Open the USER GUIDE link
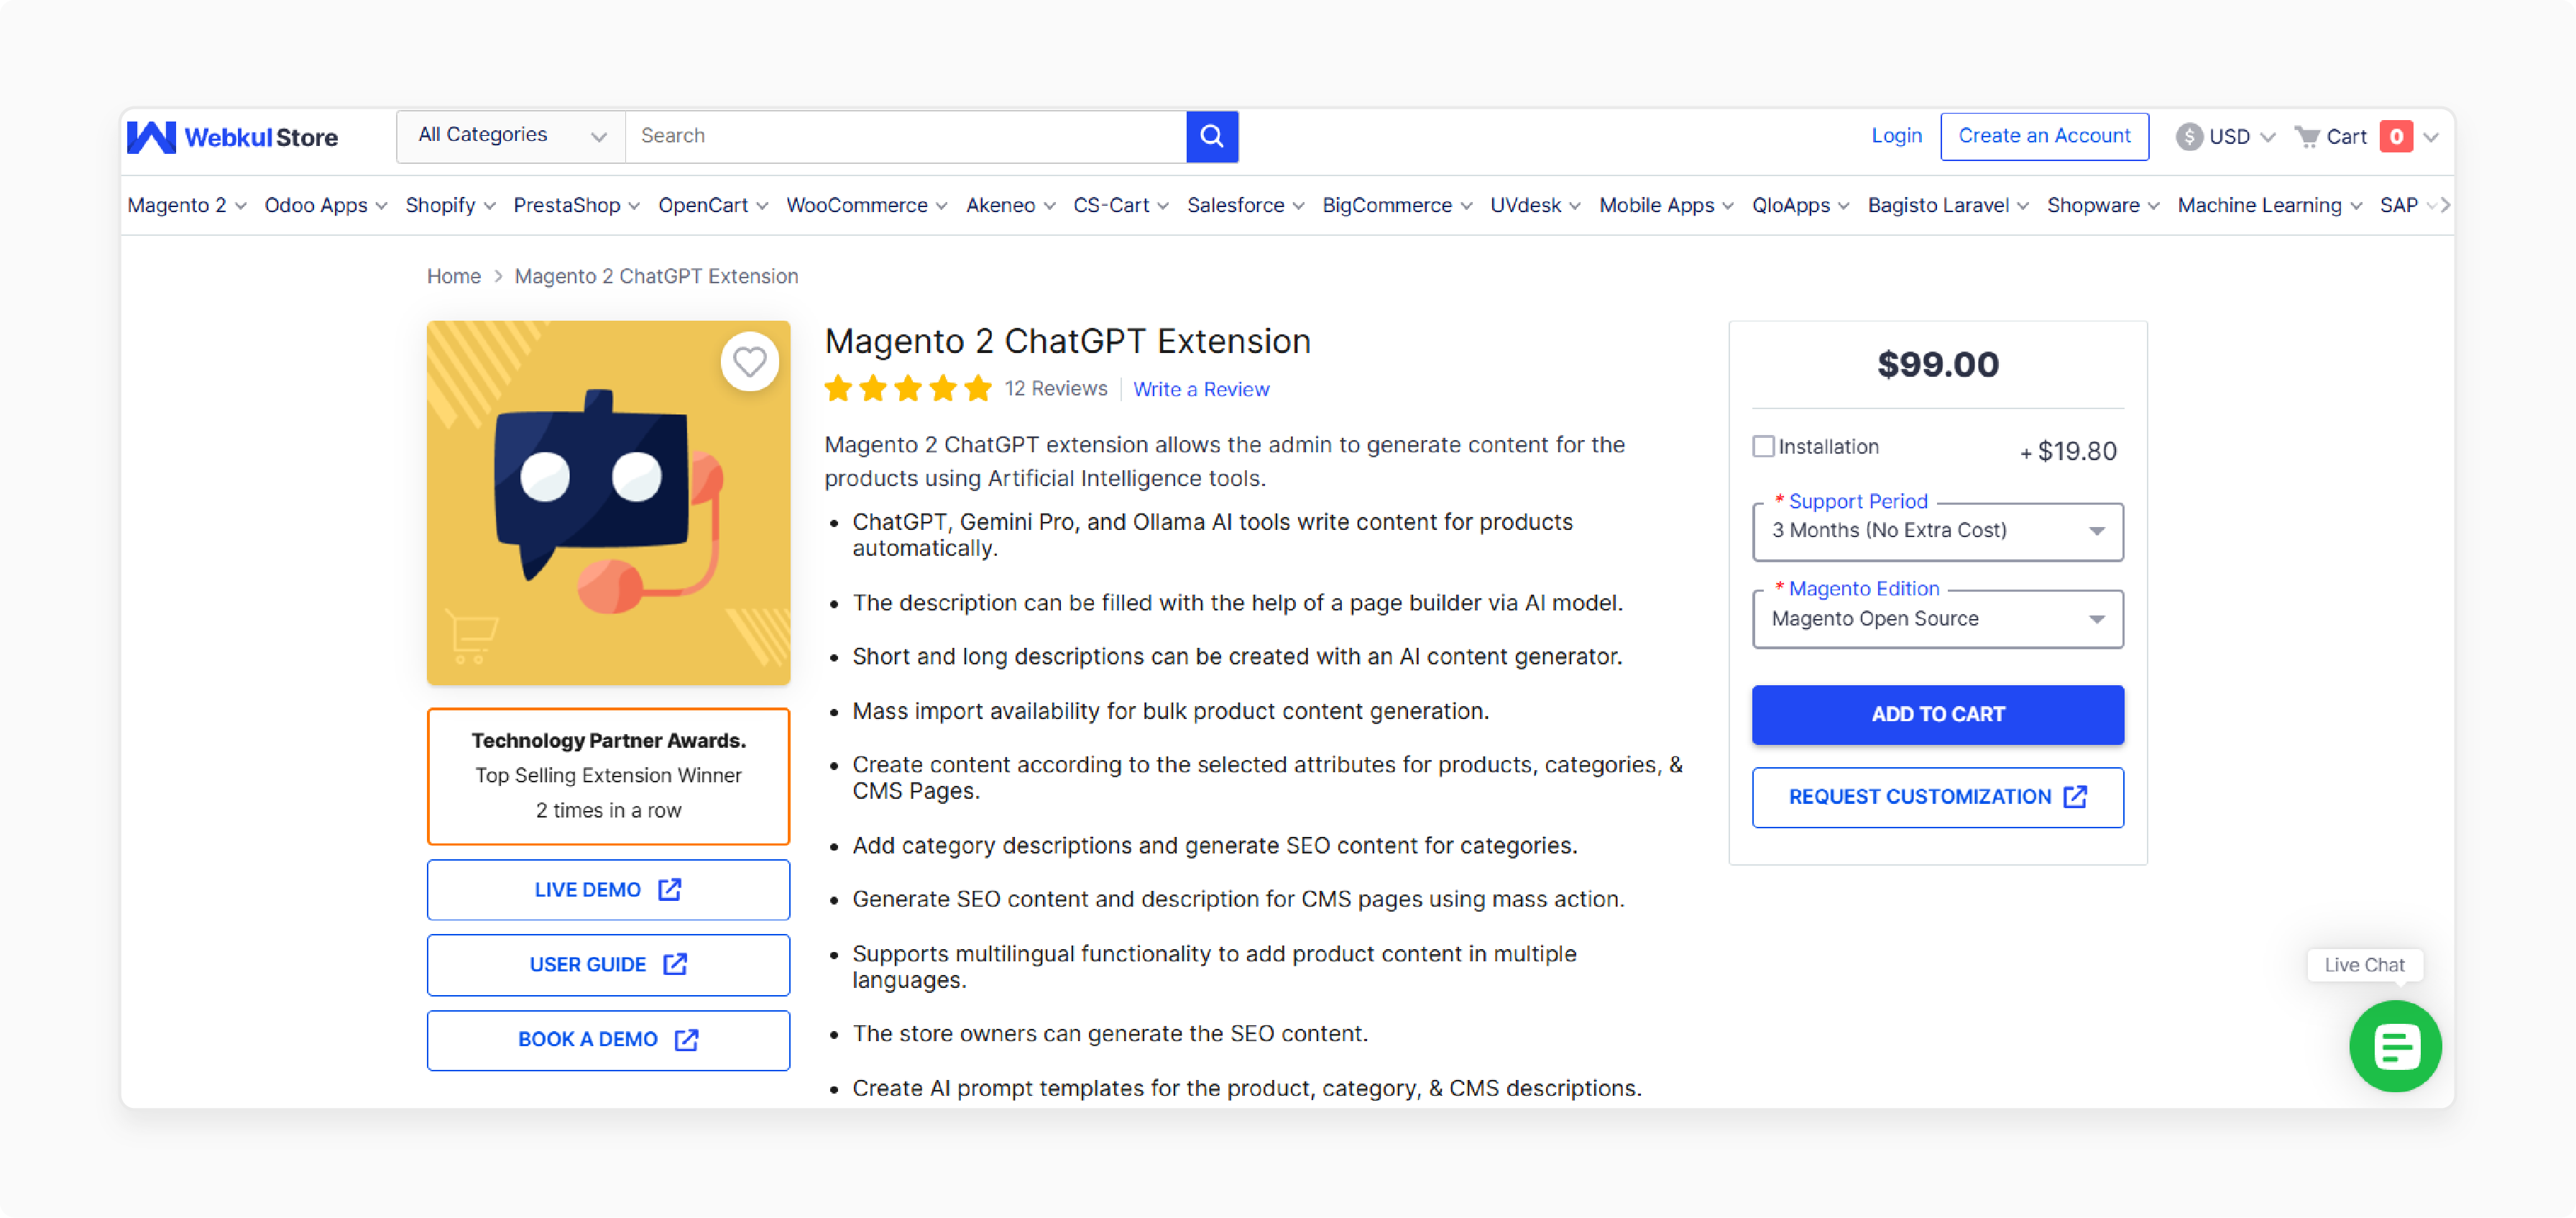2576x1218 pixels. (x=608, y=965)
